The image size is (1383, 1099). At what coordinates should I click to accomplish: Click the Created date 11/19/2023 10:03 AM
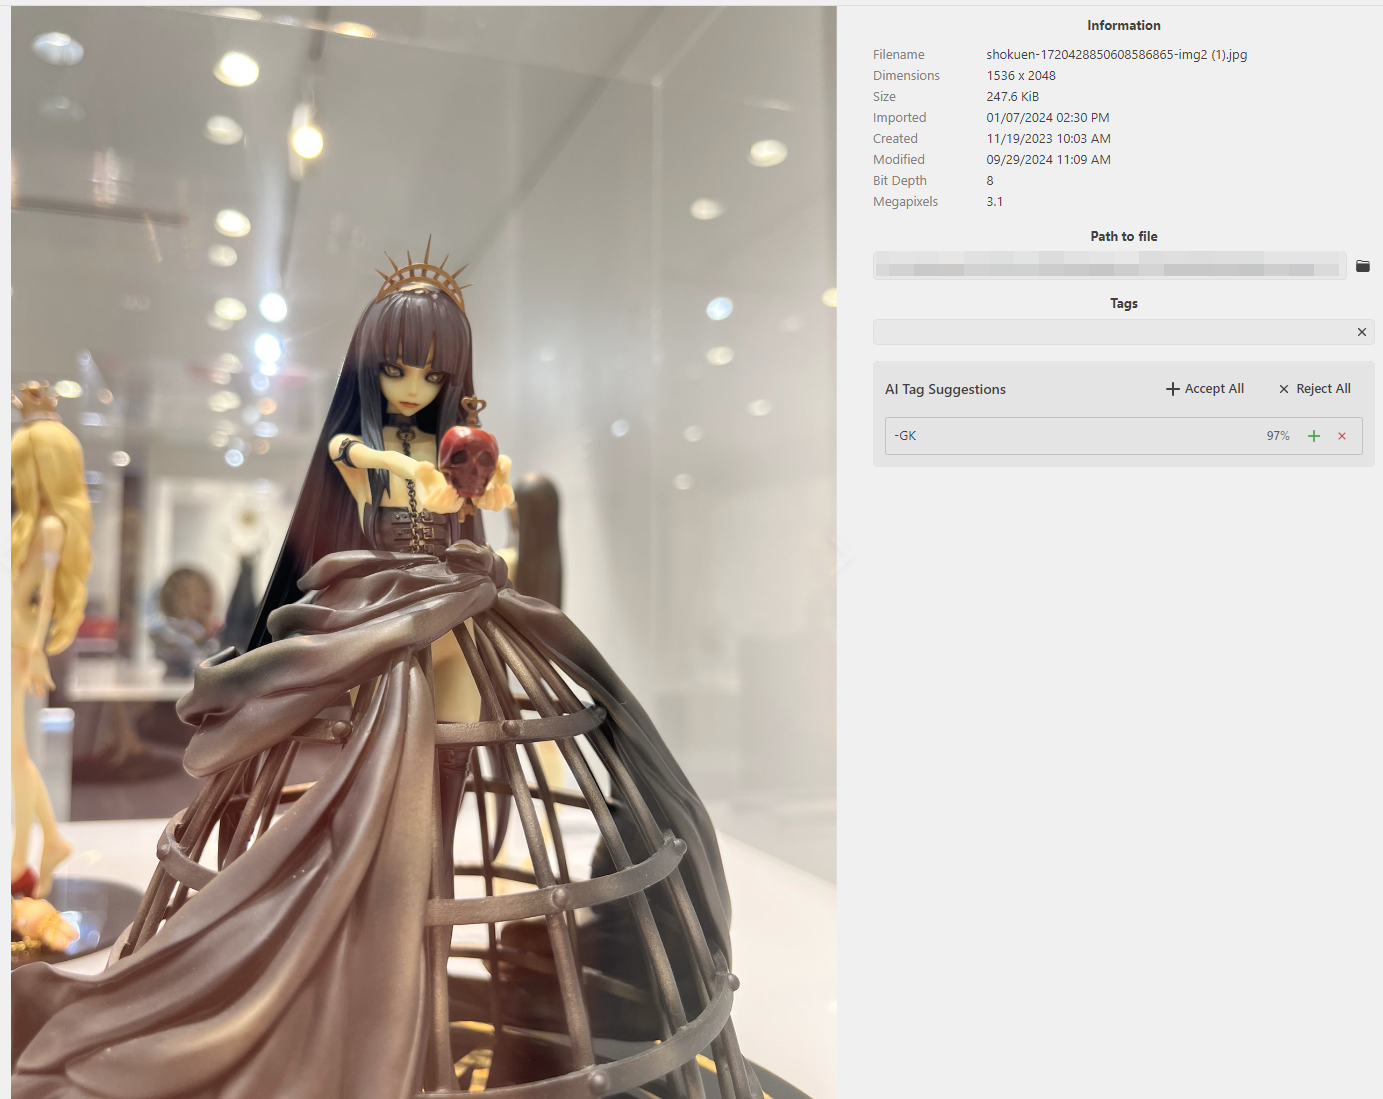[x=1048, y=139]
